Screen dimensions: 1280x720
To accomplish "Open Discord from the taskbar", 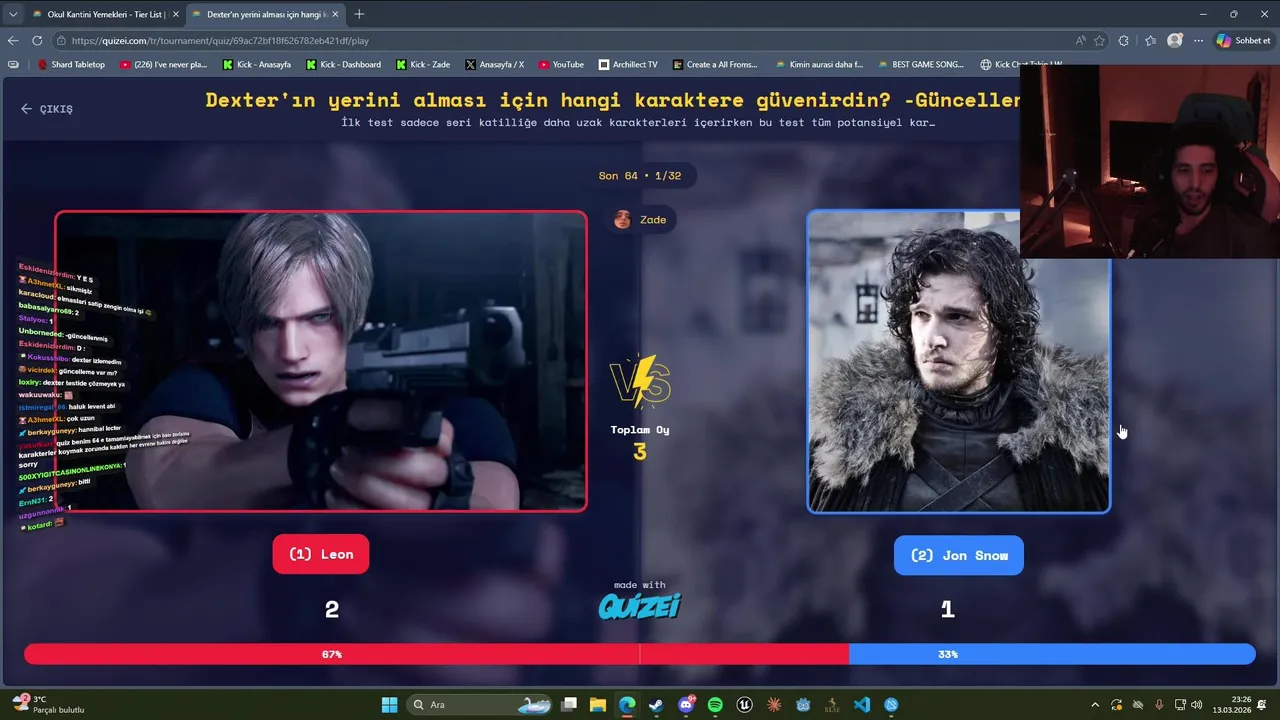I will (686, 705).
